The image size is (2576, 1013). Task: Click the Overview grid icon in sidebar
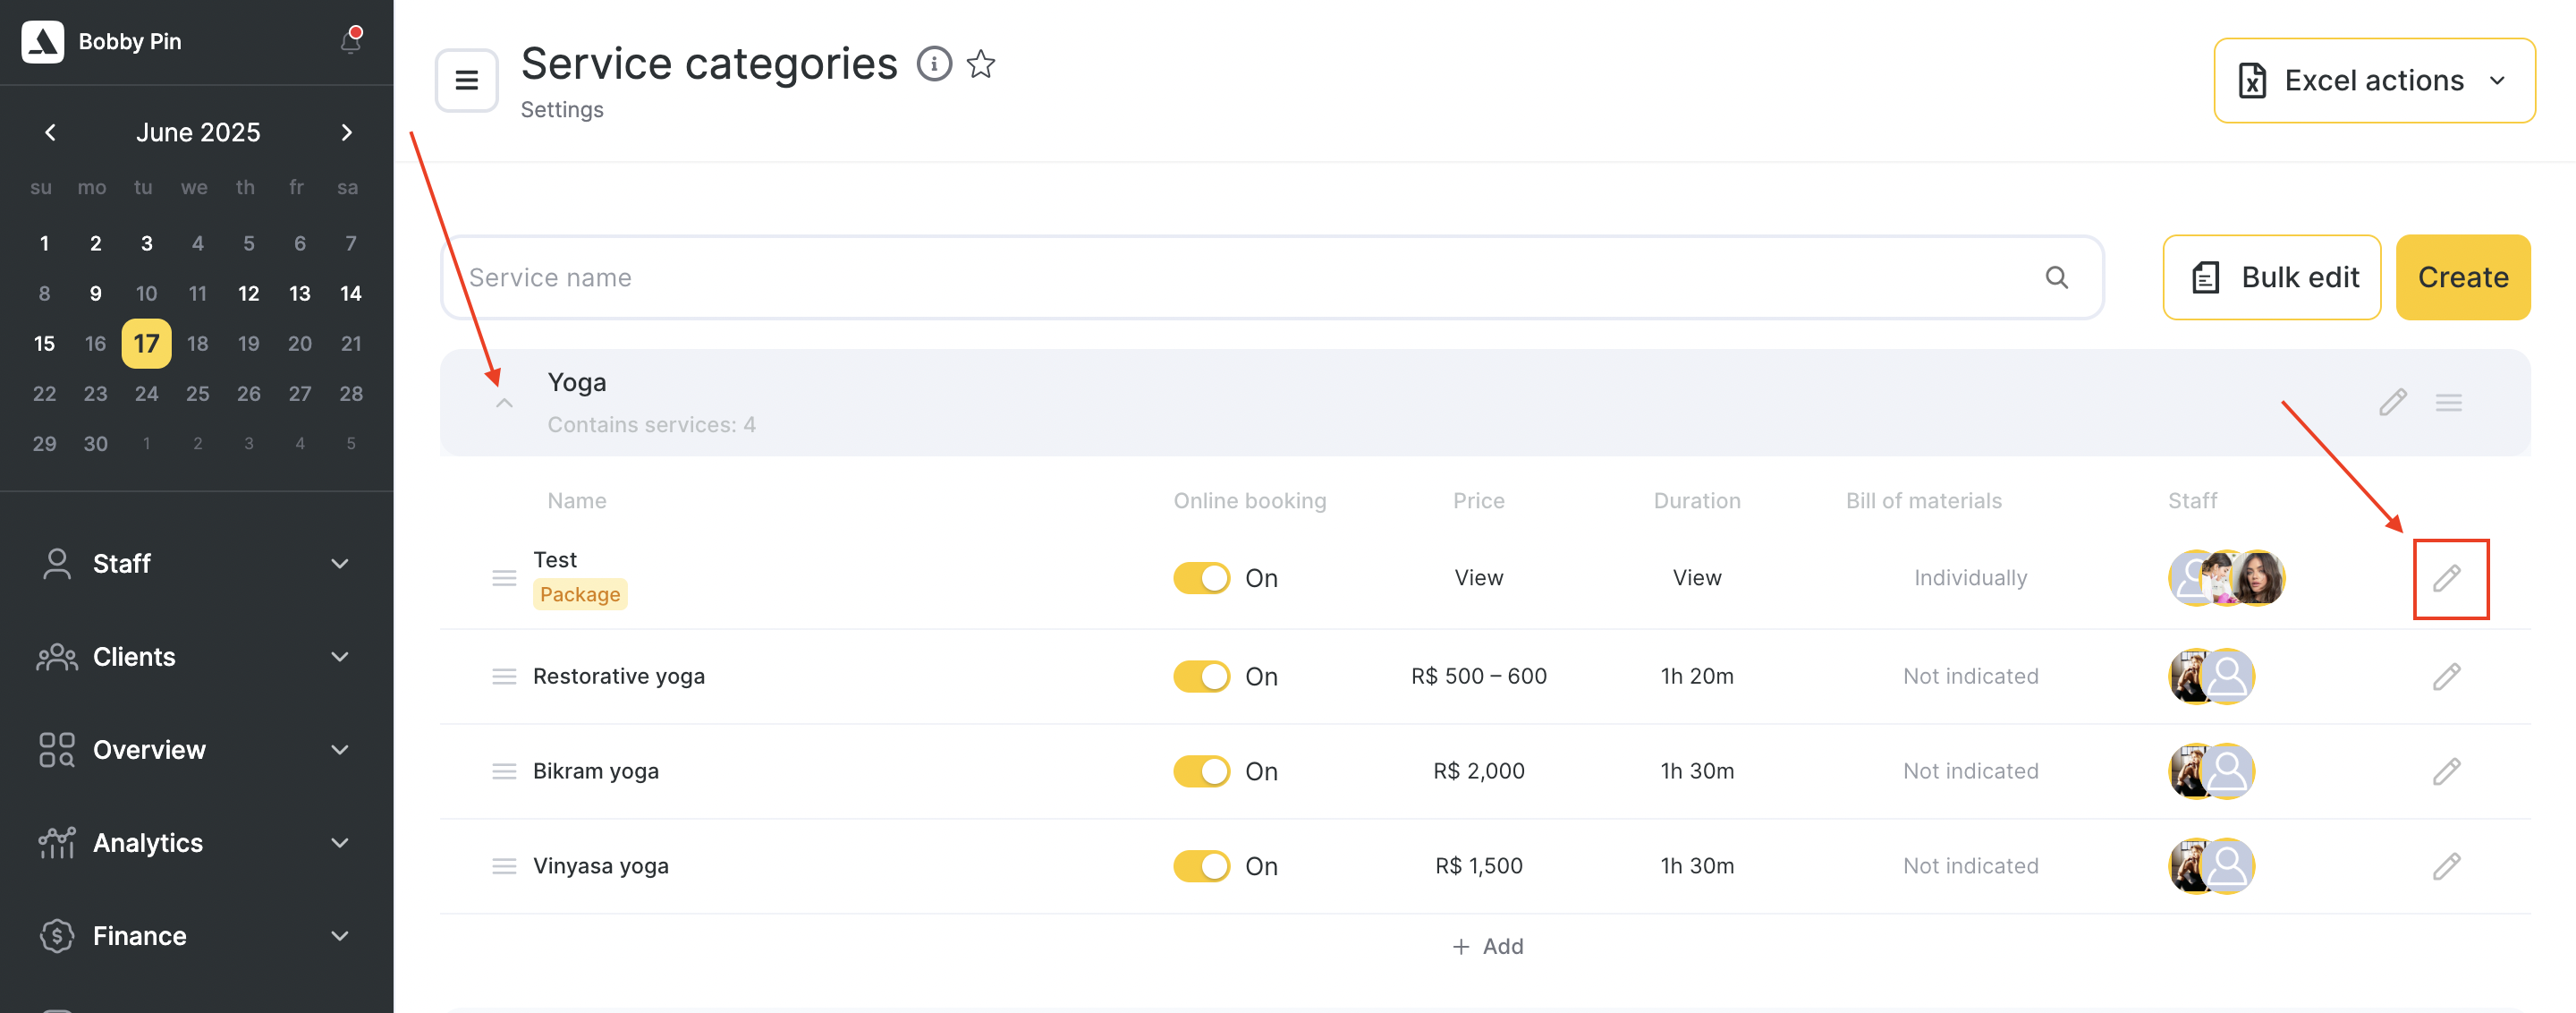tap(57, 749)
